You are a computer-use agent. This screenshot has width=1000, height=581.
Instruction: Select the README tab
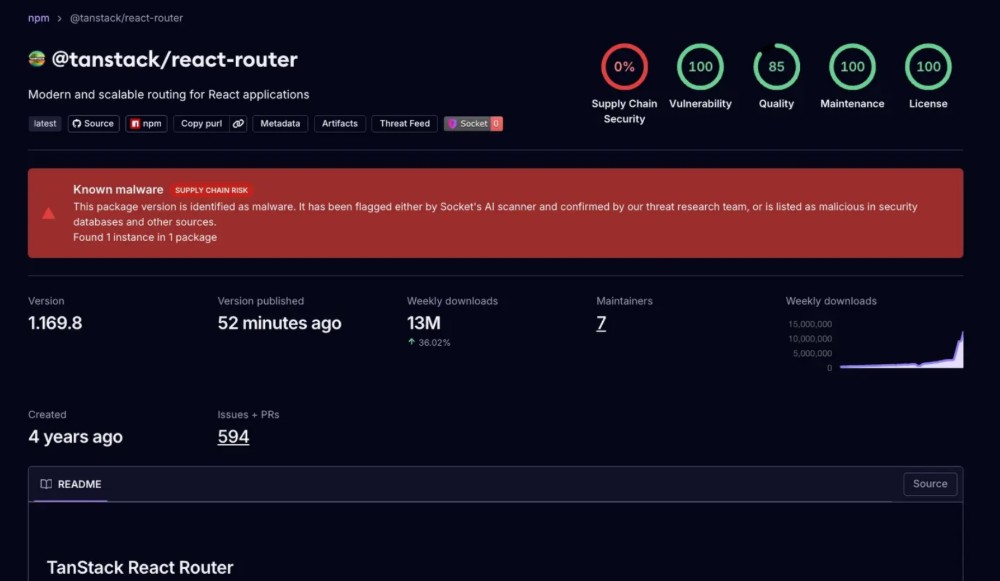point(71,484)
